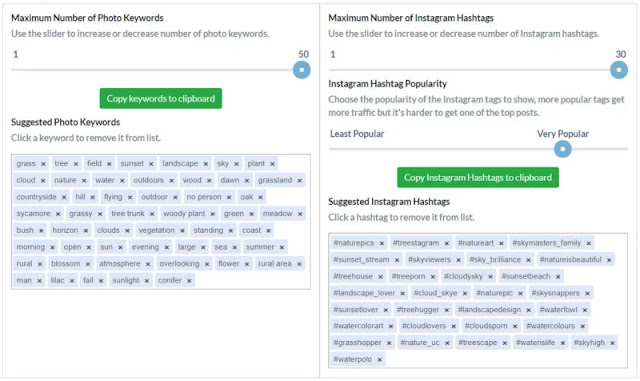Delete '#skyhigh' hashtag with its x
This screenshot has width=640, height=381.
612,343
